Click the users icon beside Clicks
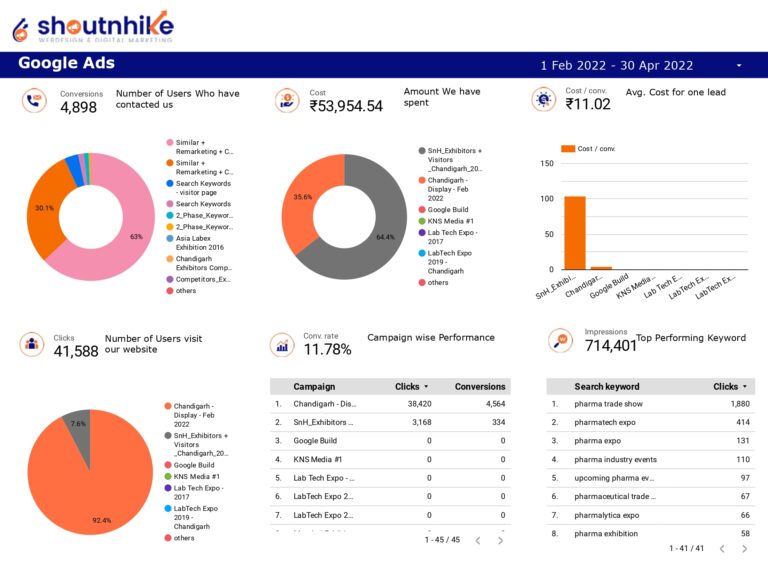Viewport: 768px width, 576px height. coord(34,344)
